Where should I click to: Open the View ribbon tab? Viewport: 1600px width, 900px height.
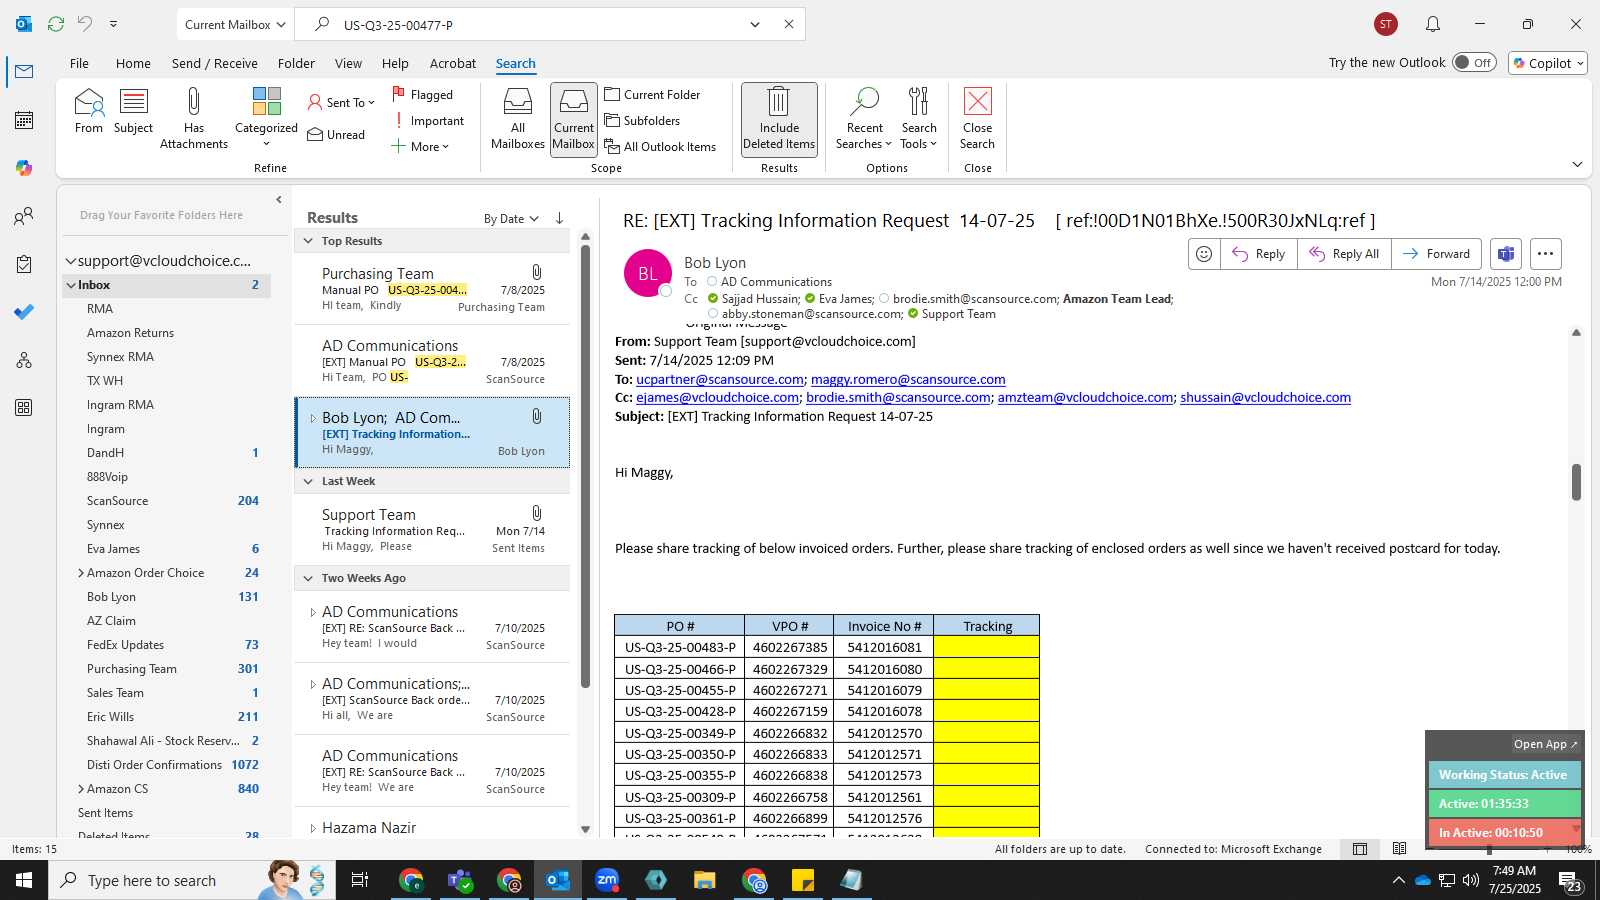coord(348,63)
